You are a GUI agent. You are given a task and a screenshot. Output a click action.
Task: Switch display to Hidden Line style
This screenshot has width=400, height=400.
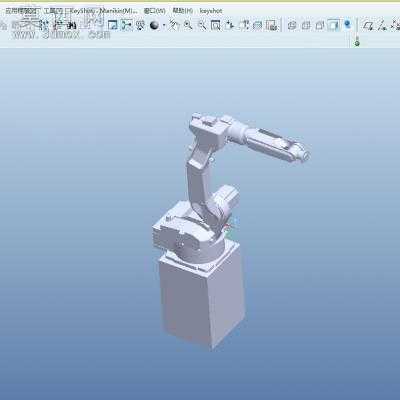tap(306, 25)
